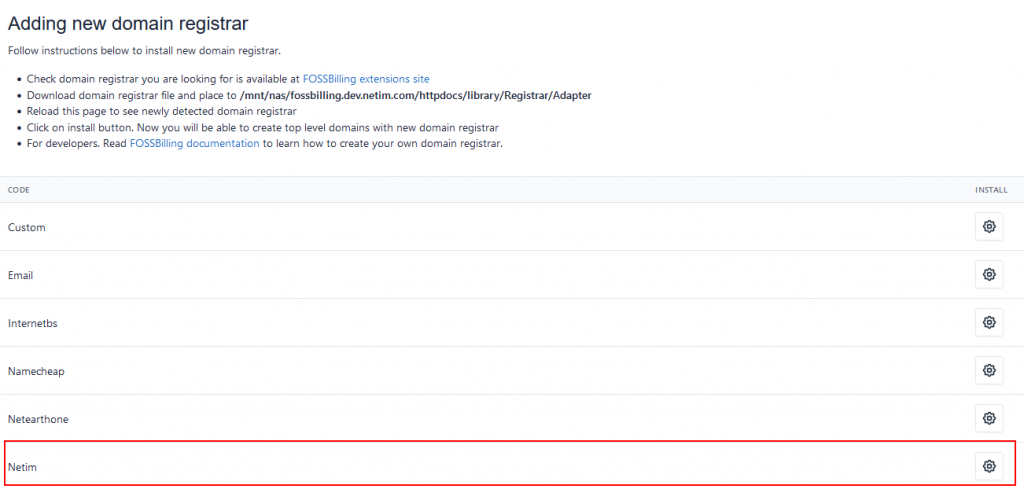This screenshot has height=489, width=1024.
Task: Click the CODE column header
Action: (x=18, y=190)
